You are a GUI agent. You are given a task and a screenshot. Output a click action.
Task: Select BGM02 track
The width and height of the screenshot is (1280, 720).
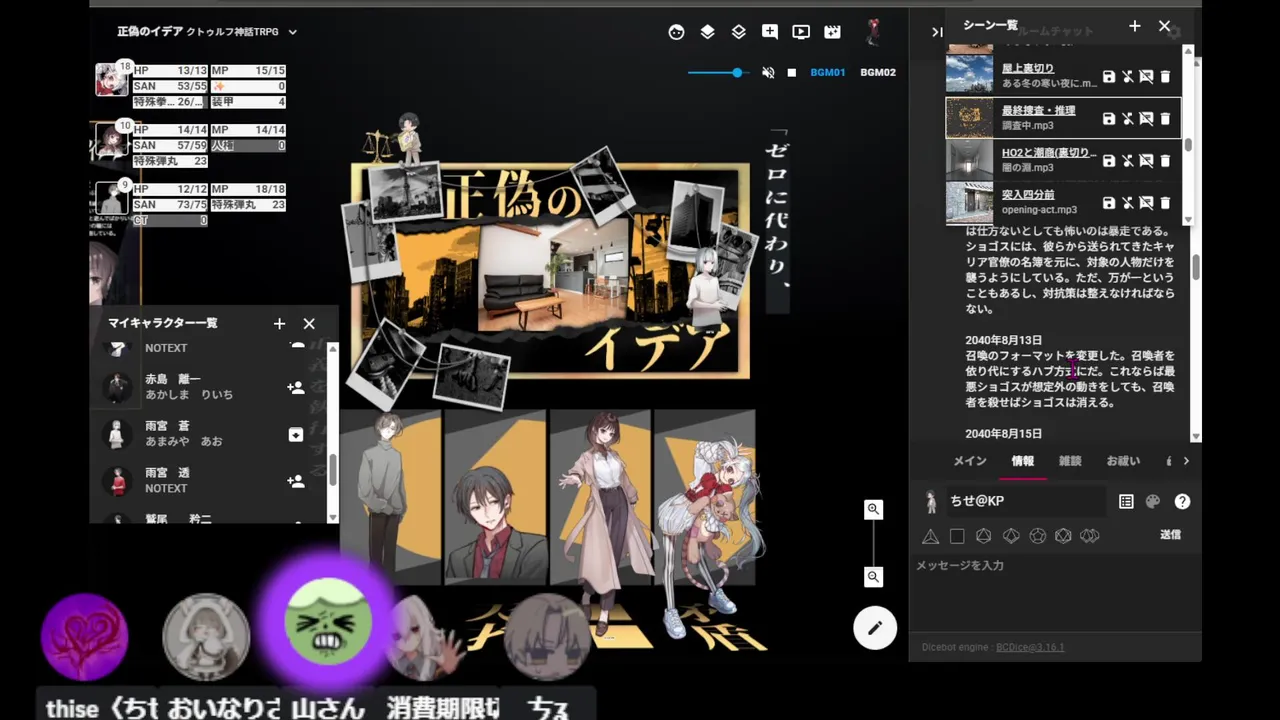coord(878,72)
